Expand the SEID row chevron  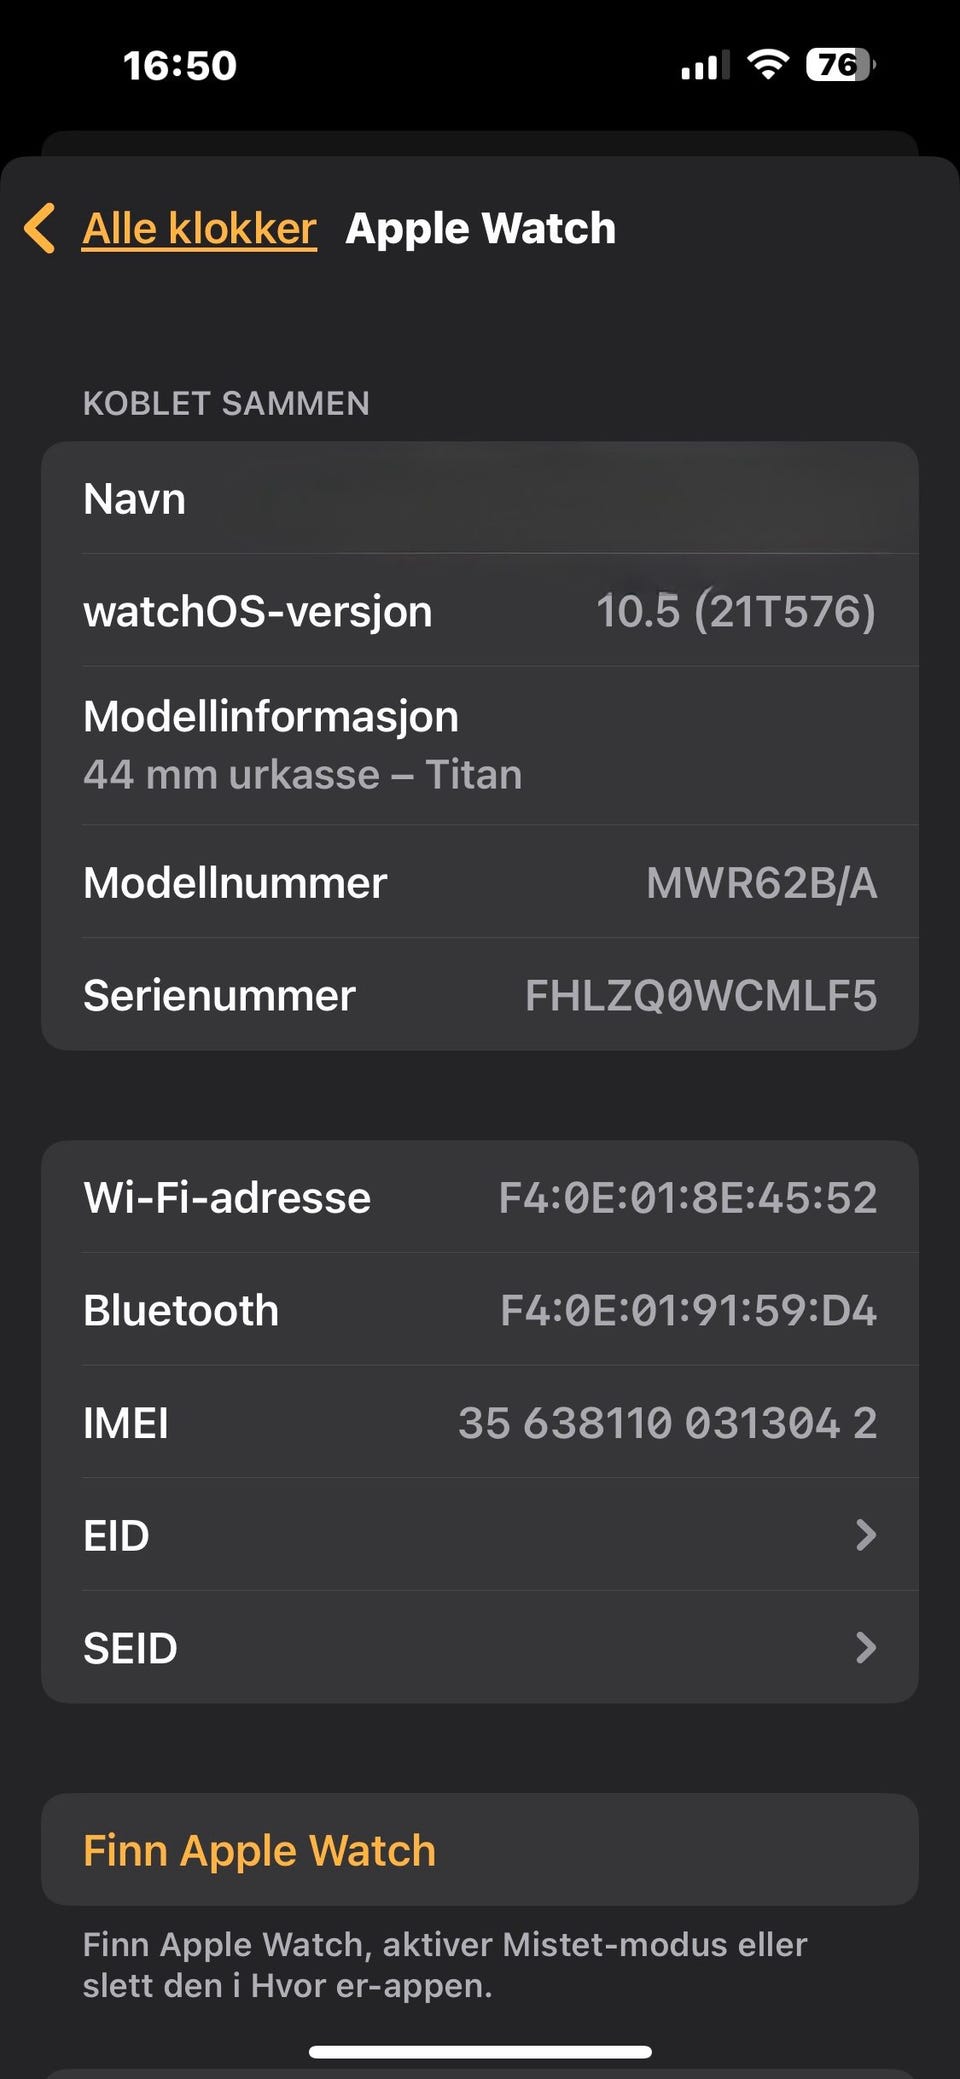[x=866, y=1648]
